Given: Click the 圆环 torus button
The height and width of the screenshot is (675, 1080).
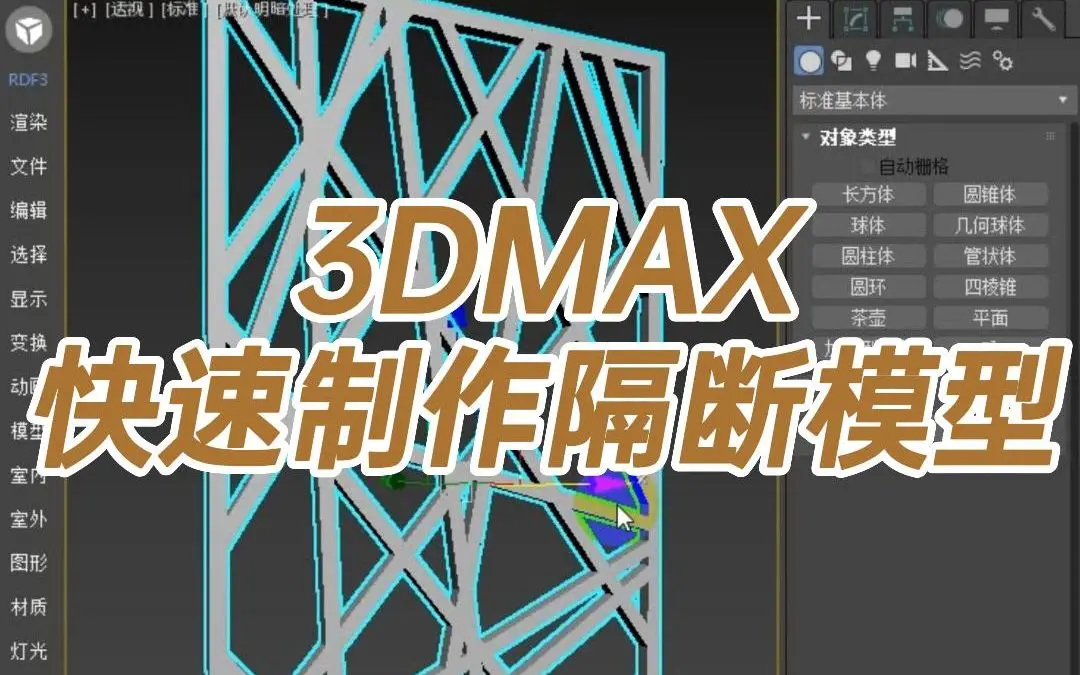Looking at the screenshot, I should (x=869, y=287).
